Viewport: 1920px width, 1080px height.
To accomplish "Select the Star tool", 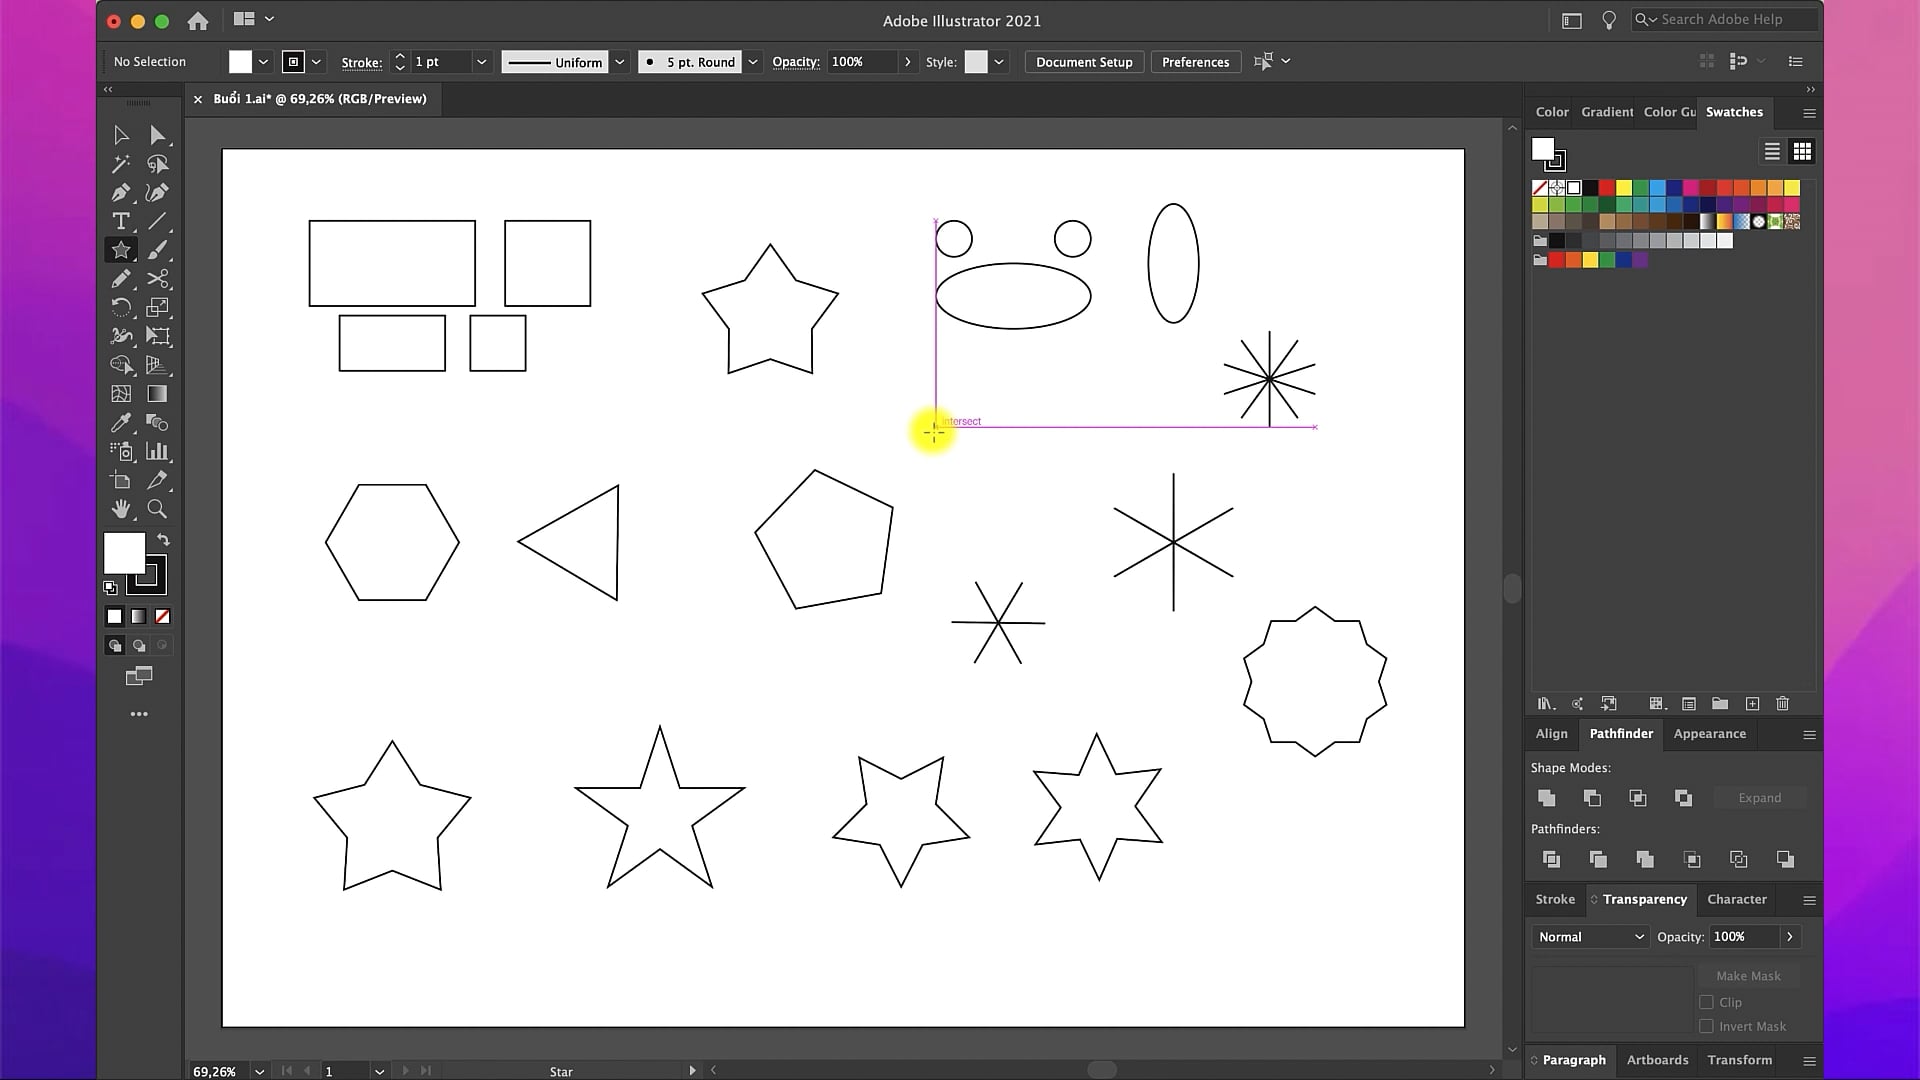I will coord(121,250).
